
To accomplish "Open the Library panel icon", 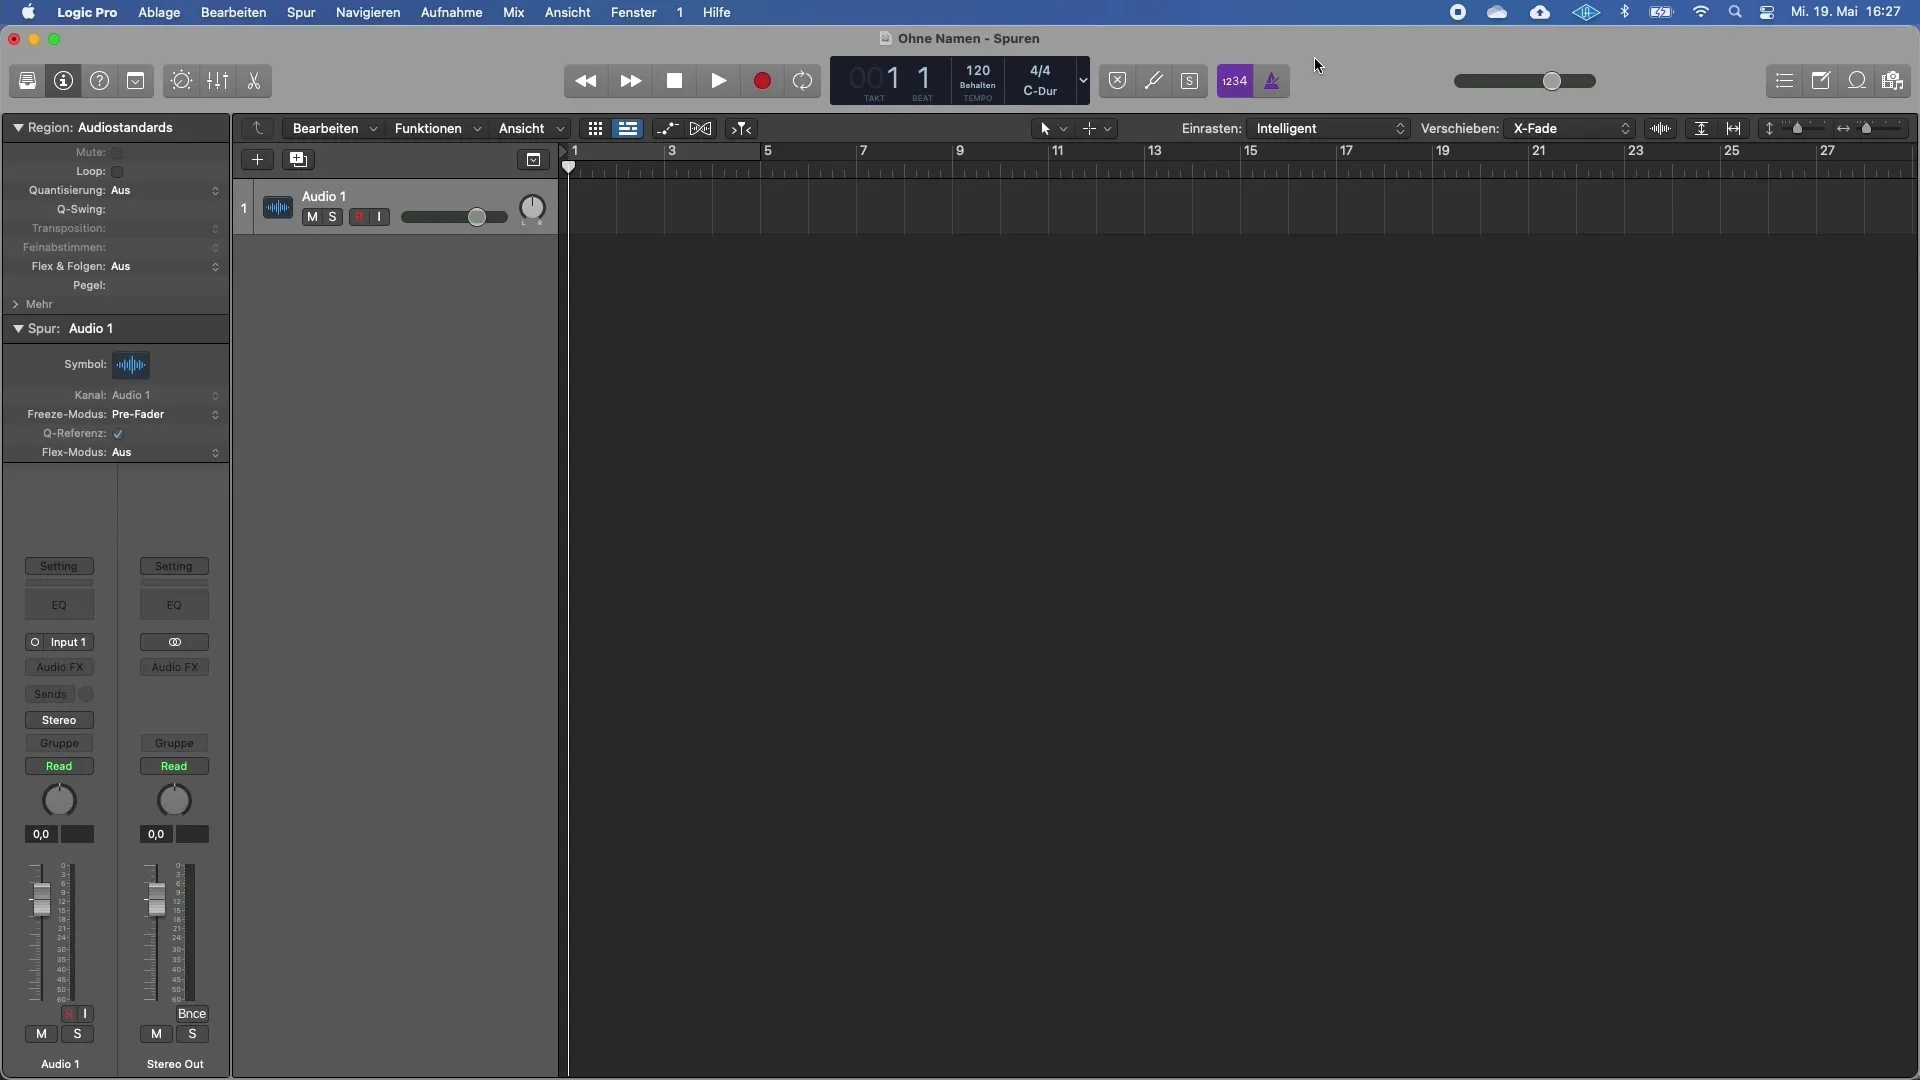I will (27, 81).
